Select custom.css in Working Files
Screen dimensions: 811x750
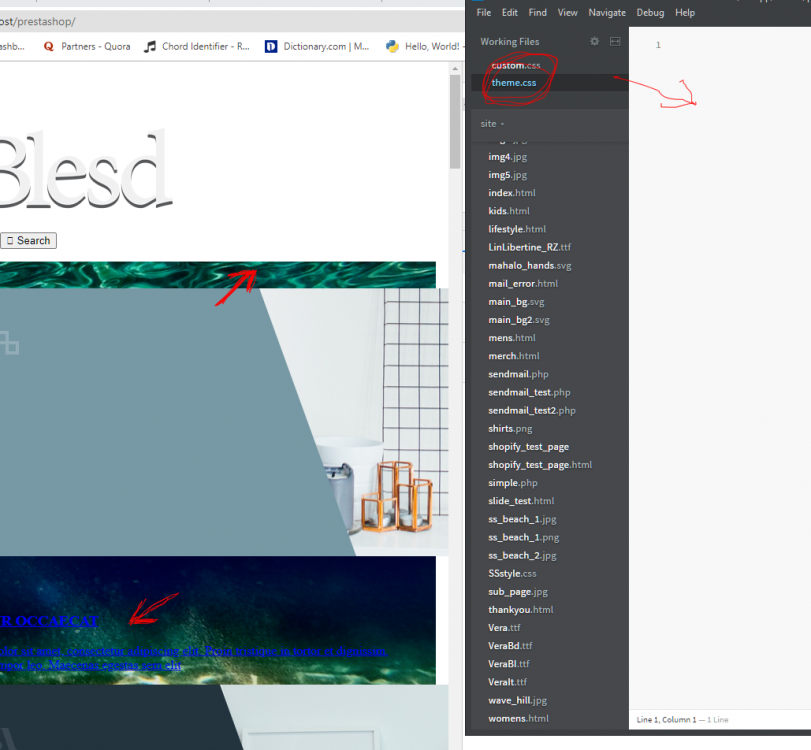(x=516, y=65)
